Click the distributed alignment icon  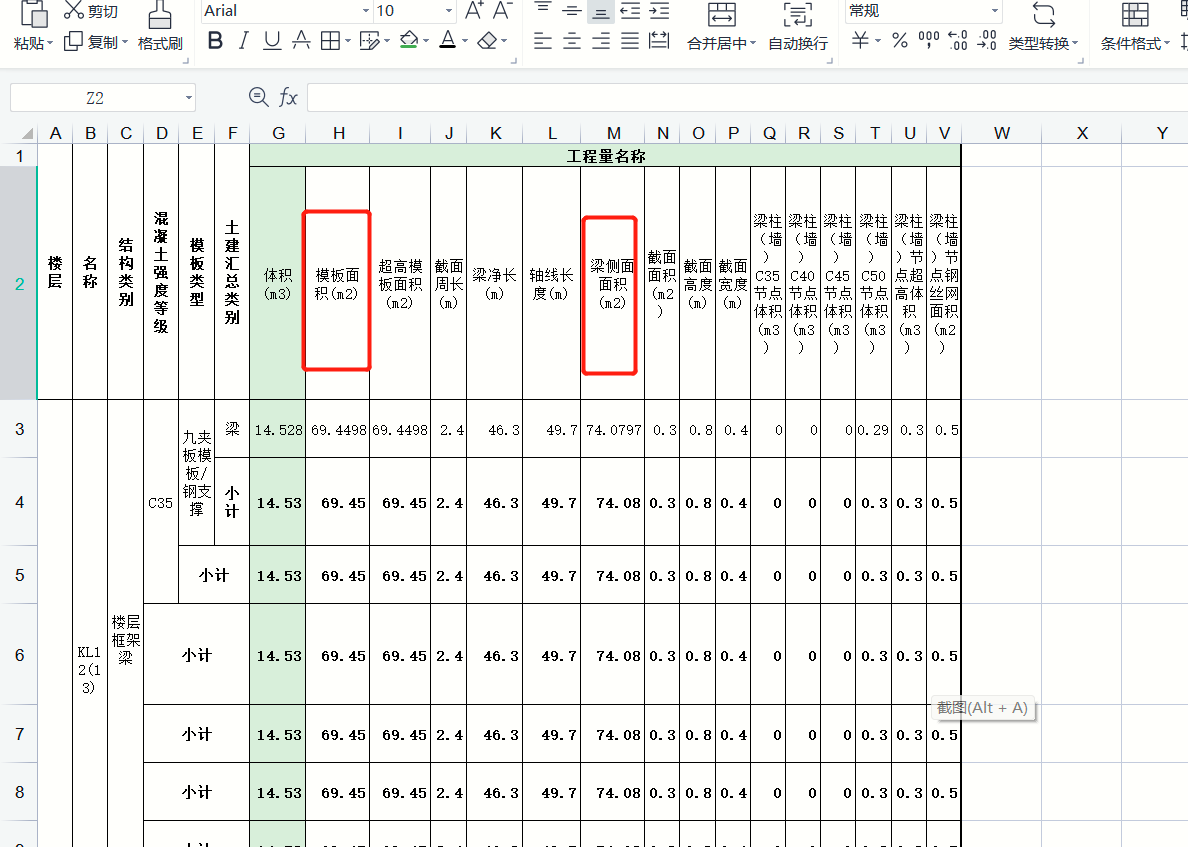tap(660, 41)
